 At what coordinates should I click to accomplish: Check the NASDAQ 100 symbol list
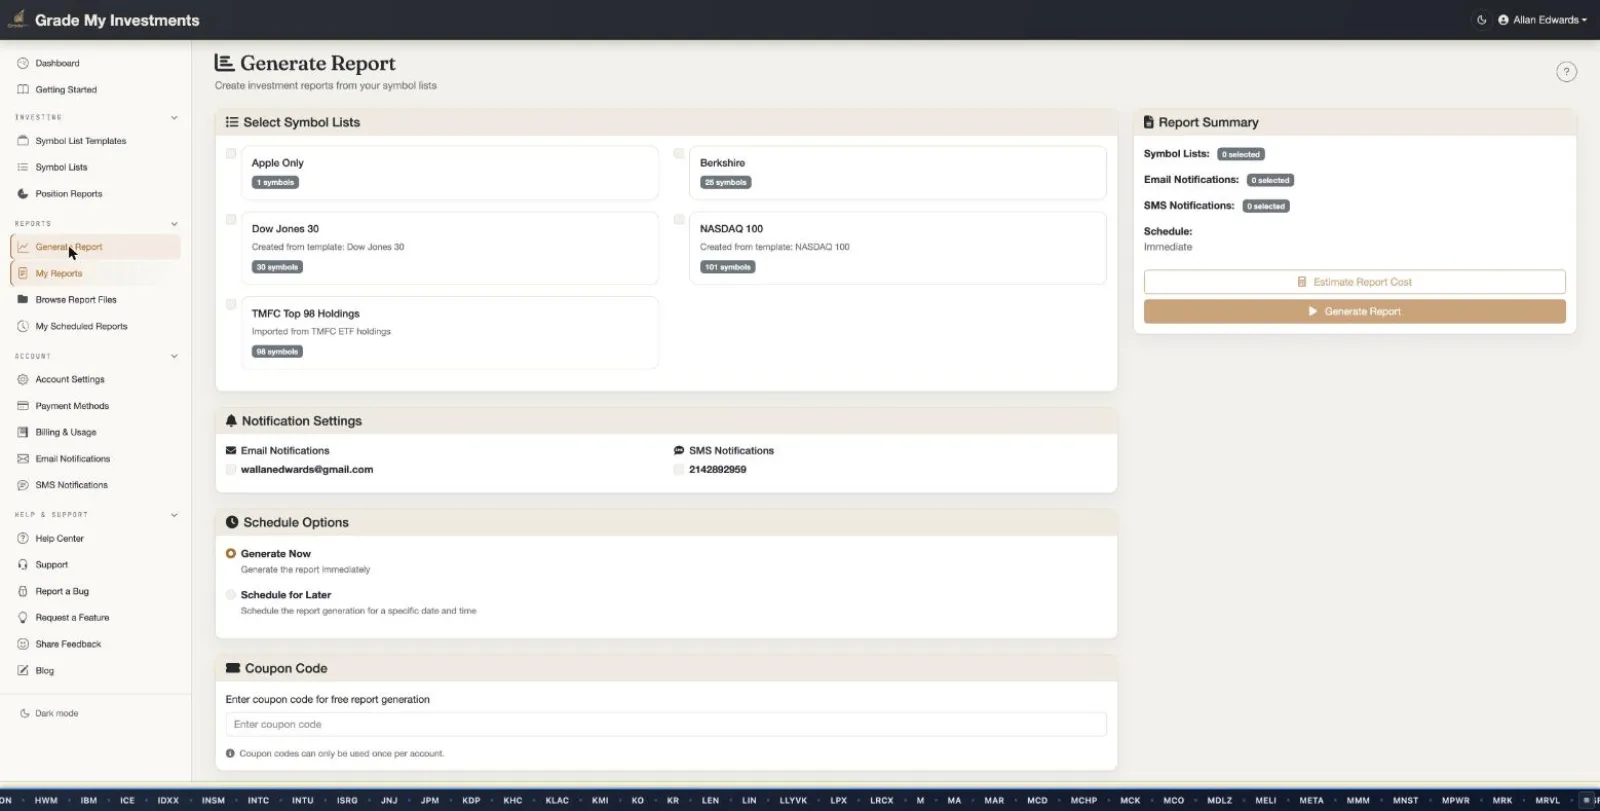tap(679, 220)
